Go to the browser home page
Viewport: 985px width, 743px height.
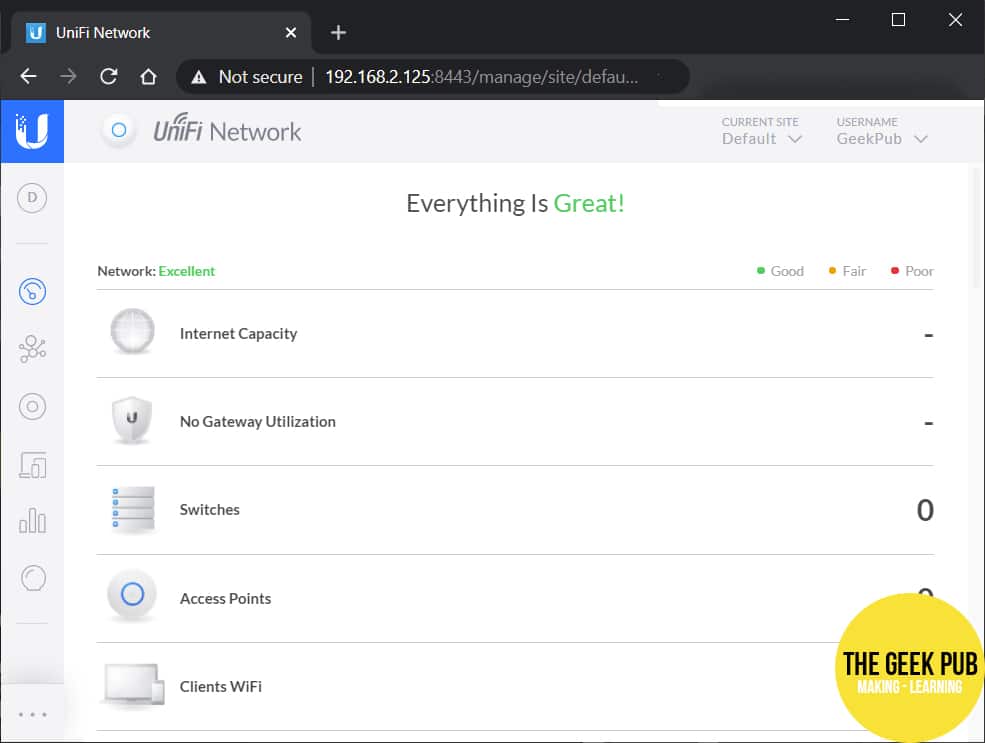point(148,77)
